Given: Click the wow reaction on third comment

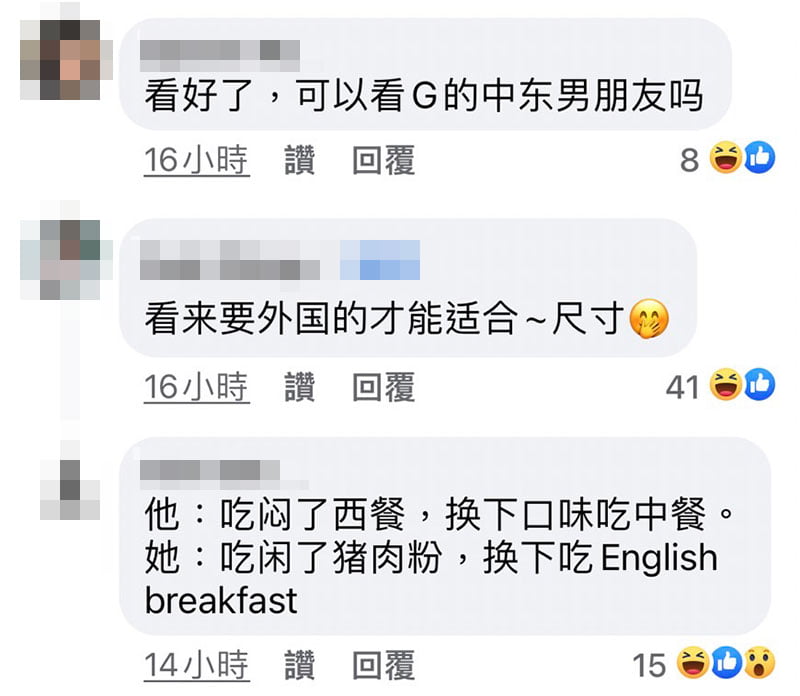Looking at the screenshot, I should (760, 663).
